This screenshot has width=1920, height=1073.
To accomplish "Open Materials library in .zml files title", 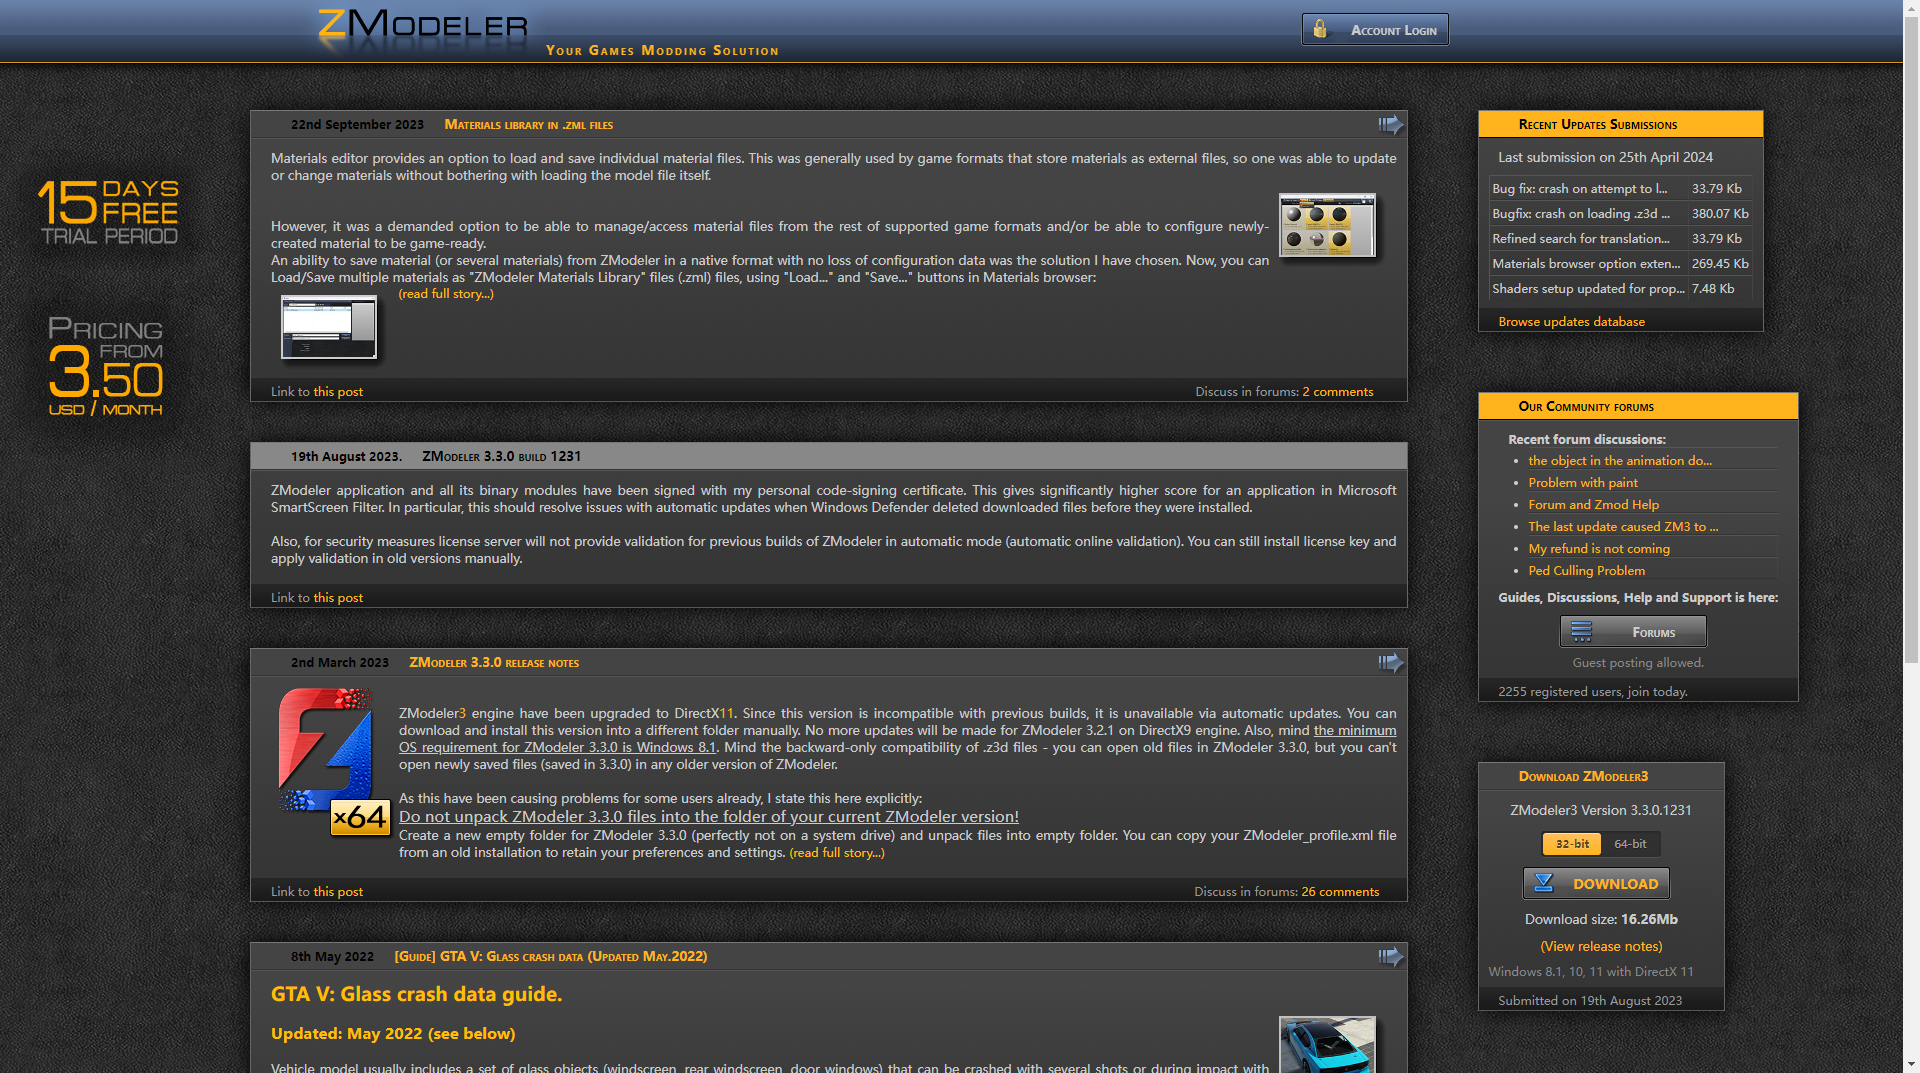I will pyautogui.click(x=528, y=125).
